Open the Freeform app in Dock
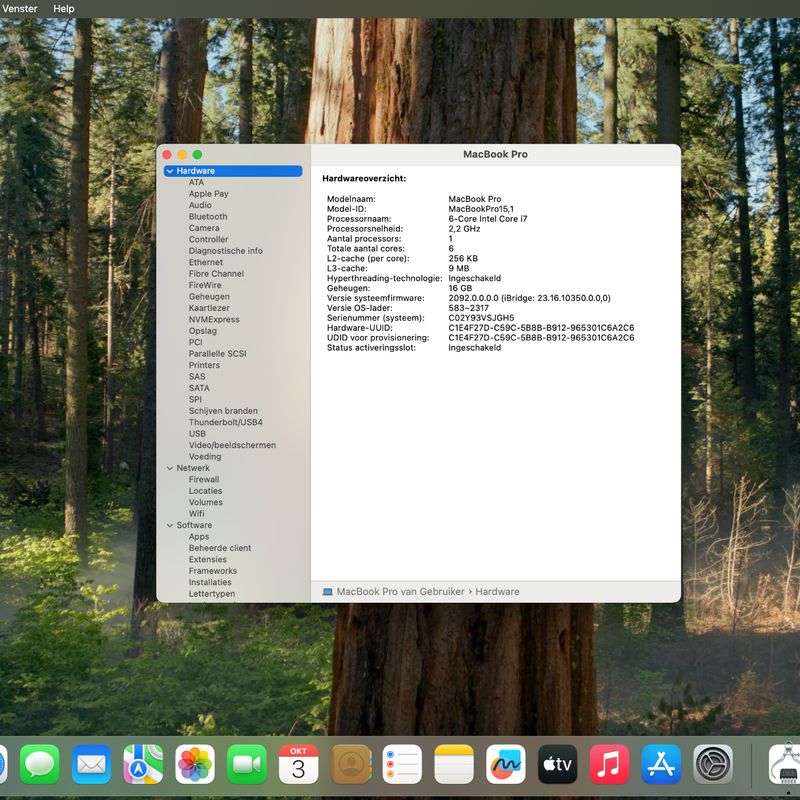 click(506, 765)
